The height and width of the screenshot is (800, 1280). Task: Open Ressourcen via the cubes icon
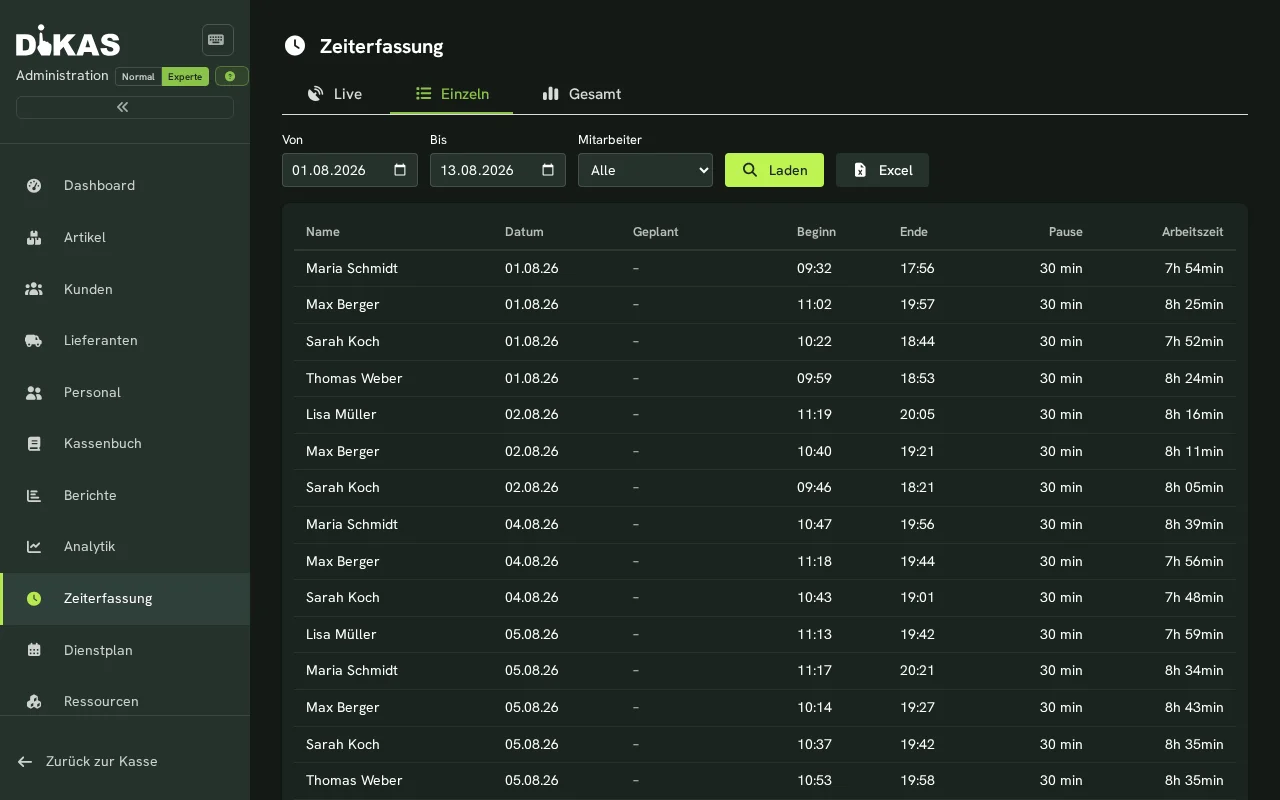34,702
